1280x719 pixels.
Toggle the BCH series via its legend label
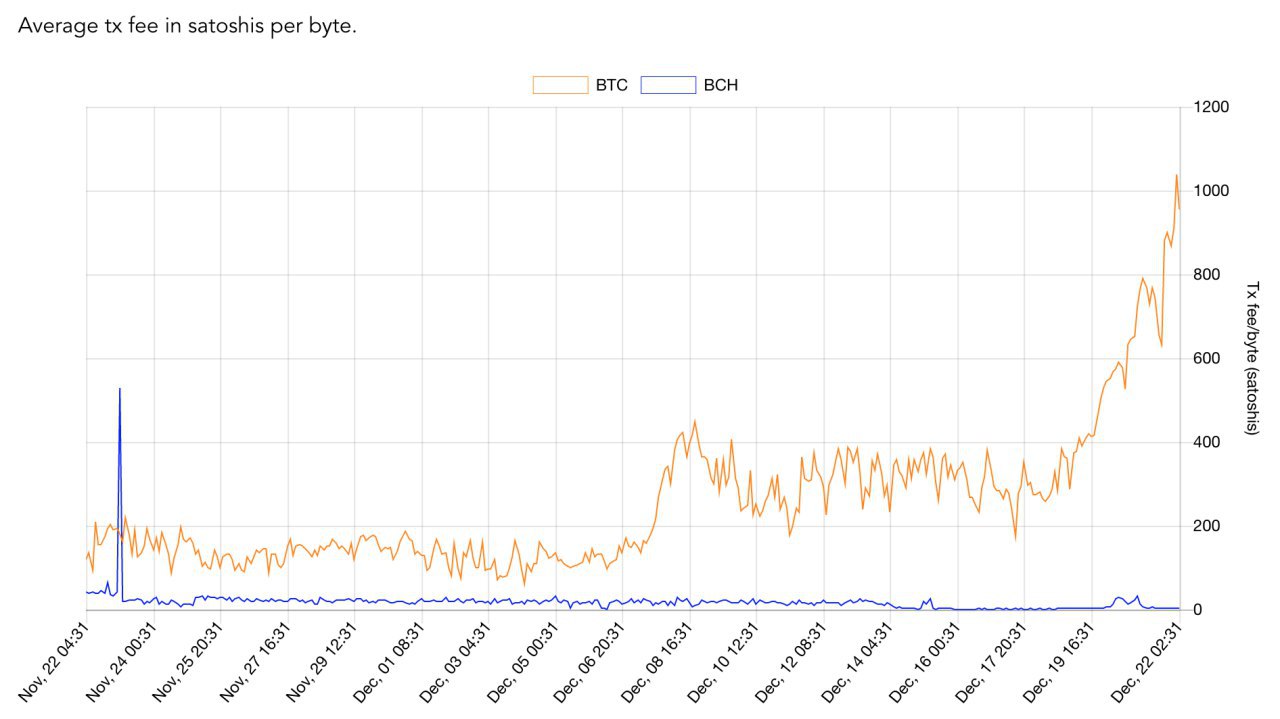coord(721,85)
